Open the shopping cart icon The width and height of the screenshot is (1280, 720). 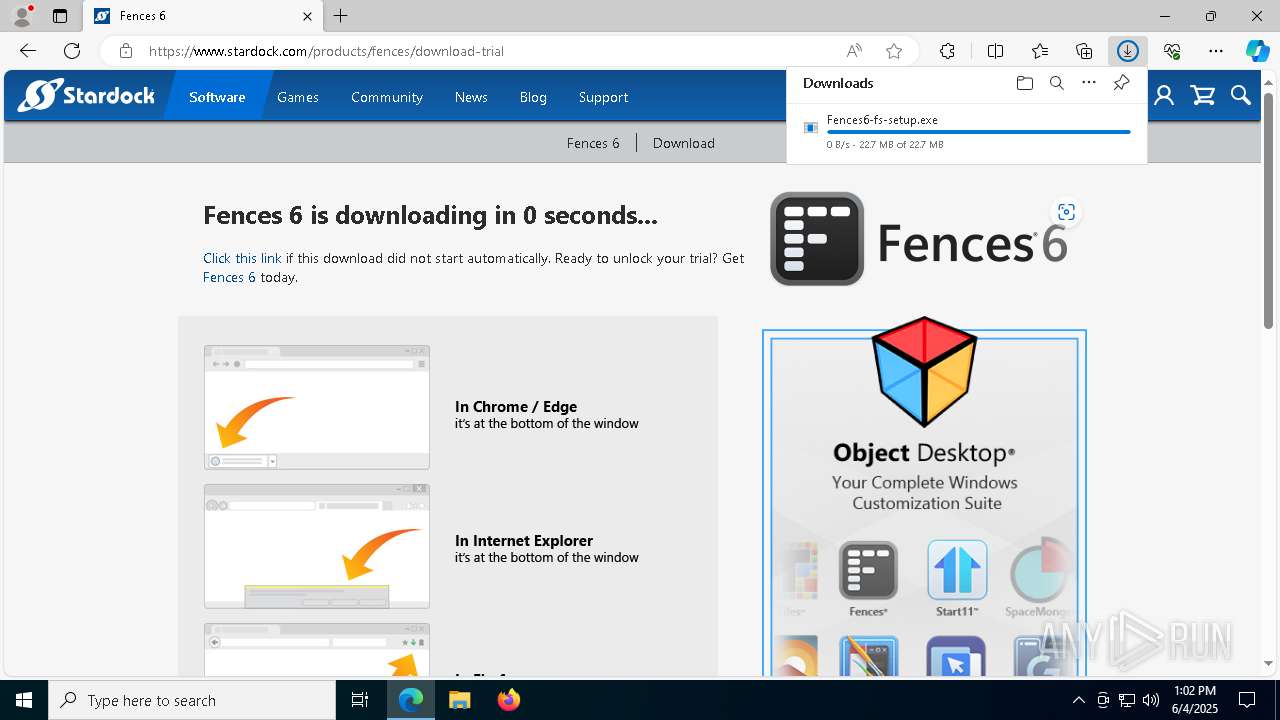tap(1203, 96)
